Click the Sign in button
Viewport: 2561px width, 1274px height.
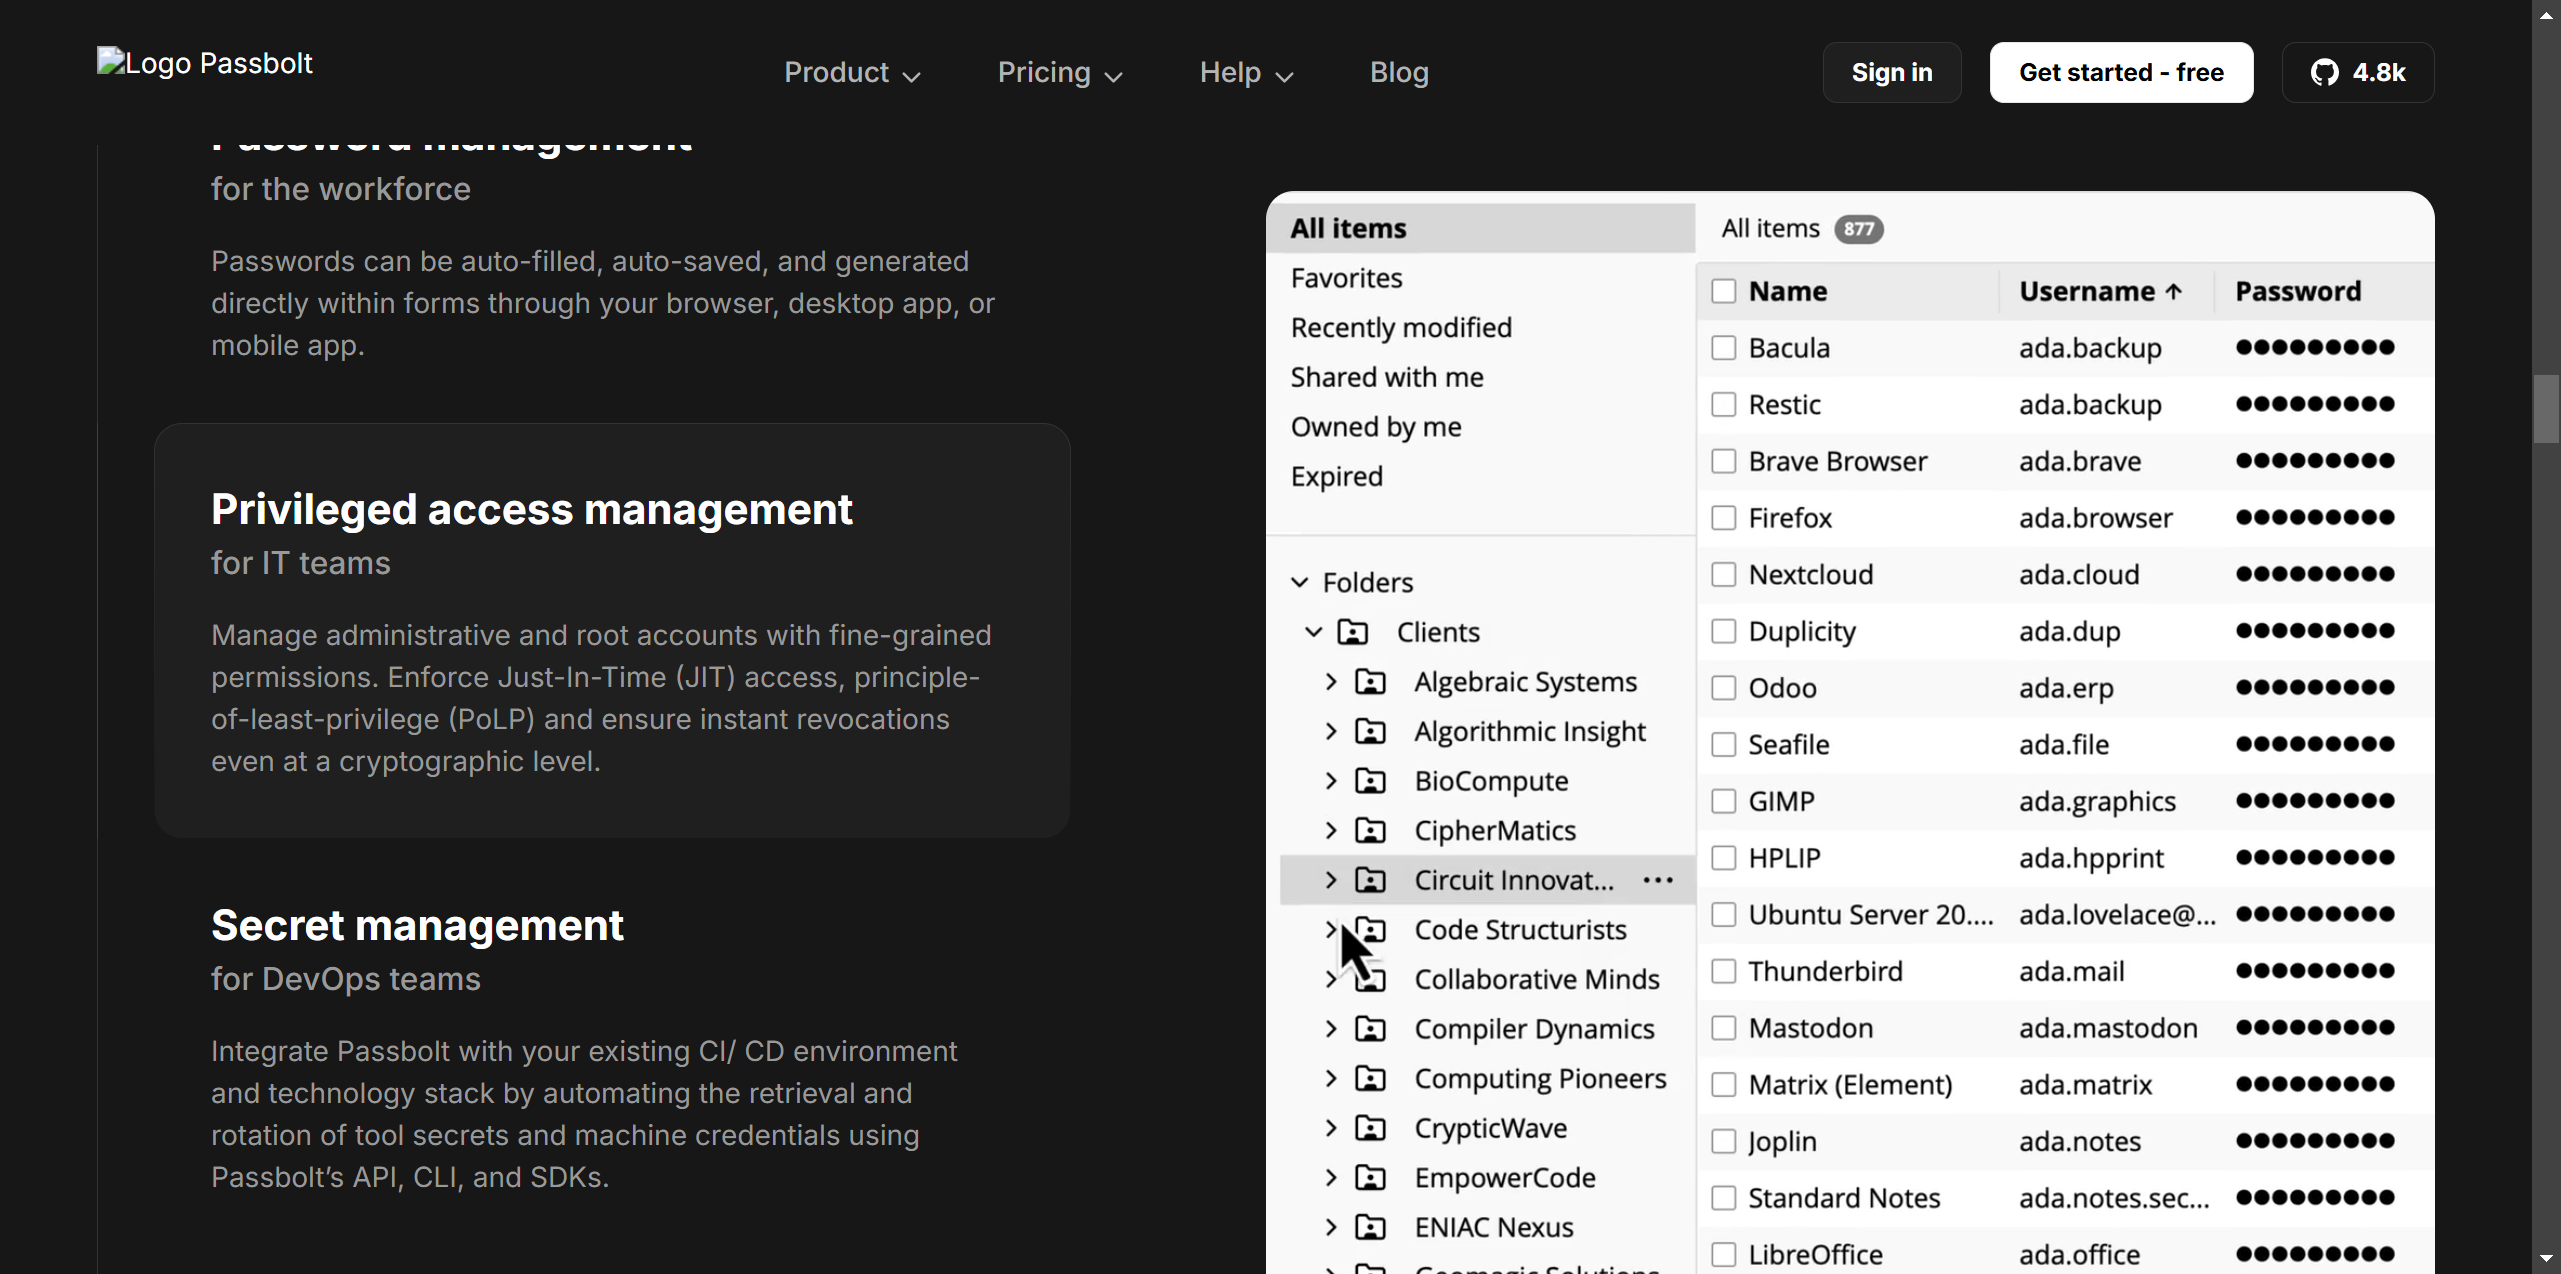click(x=1890, y=73)
